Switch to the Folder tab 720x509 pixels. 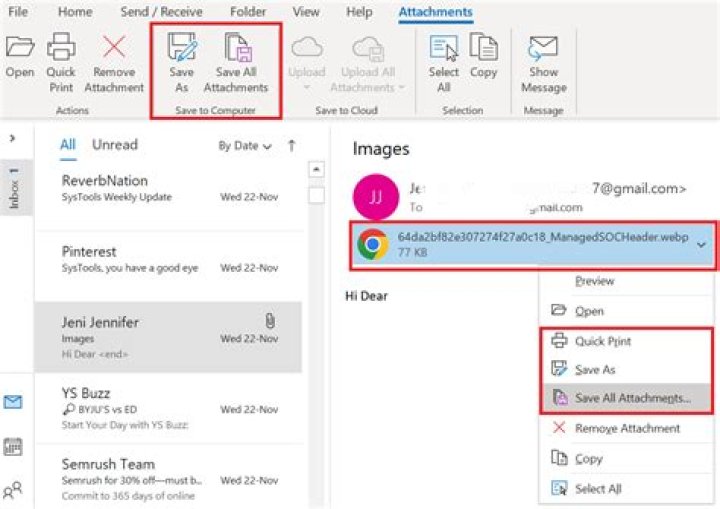click(248, 11)
